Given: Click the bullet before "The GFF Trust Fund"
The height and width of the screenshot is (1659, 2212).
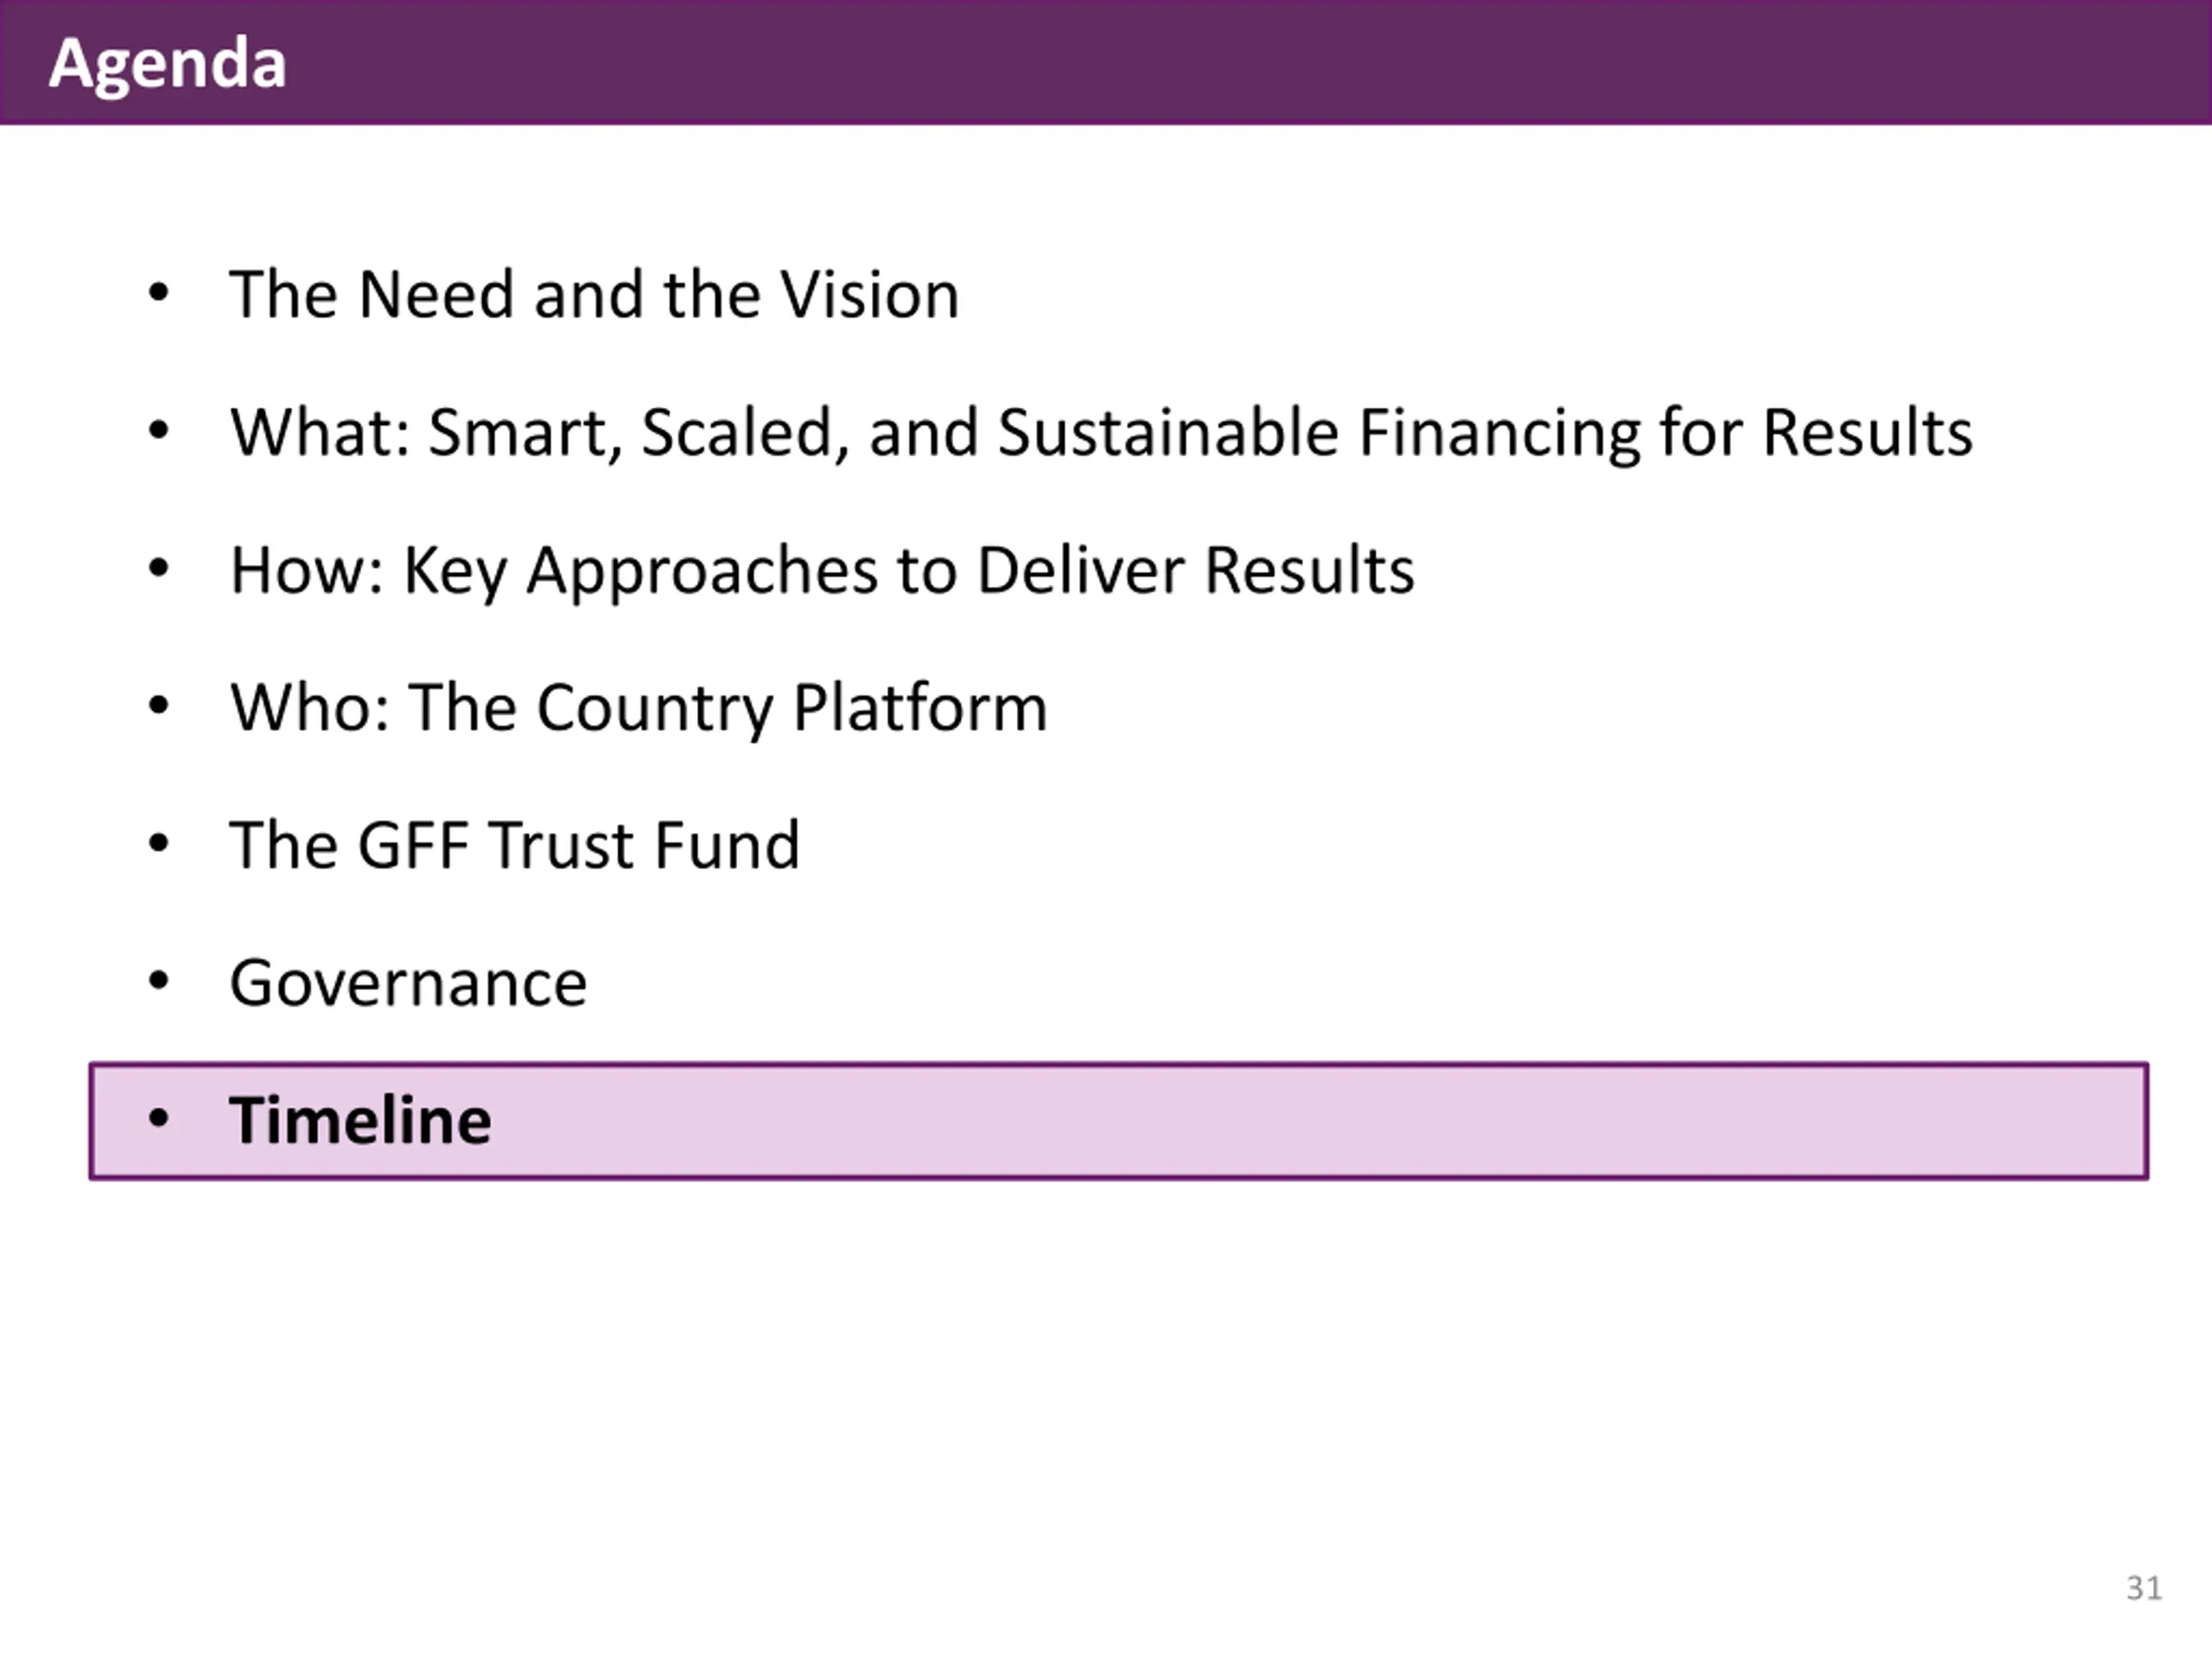Looking at the screenshot, I should [158, 843].
